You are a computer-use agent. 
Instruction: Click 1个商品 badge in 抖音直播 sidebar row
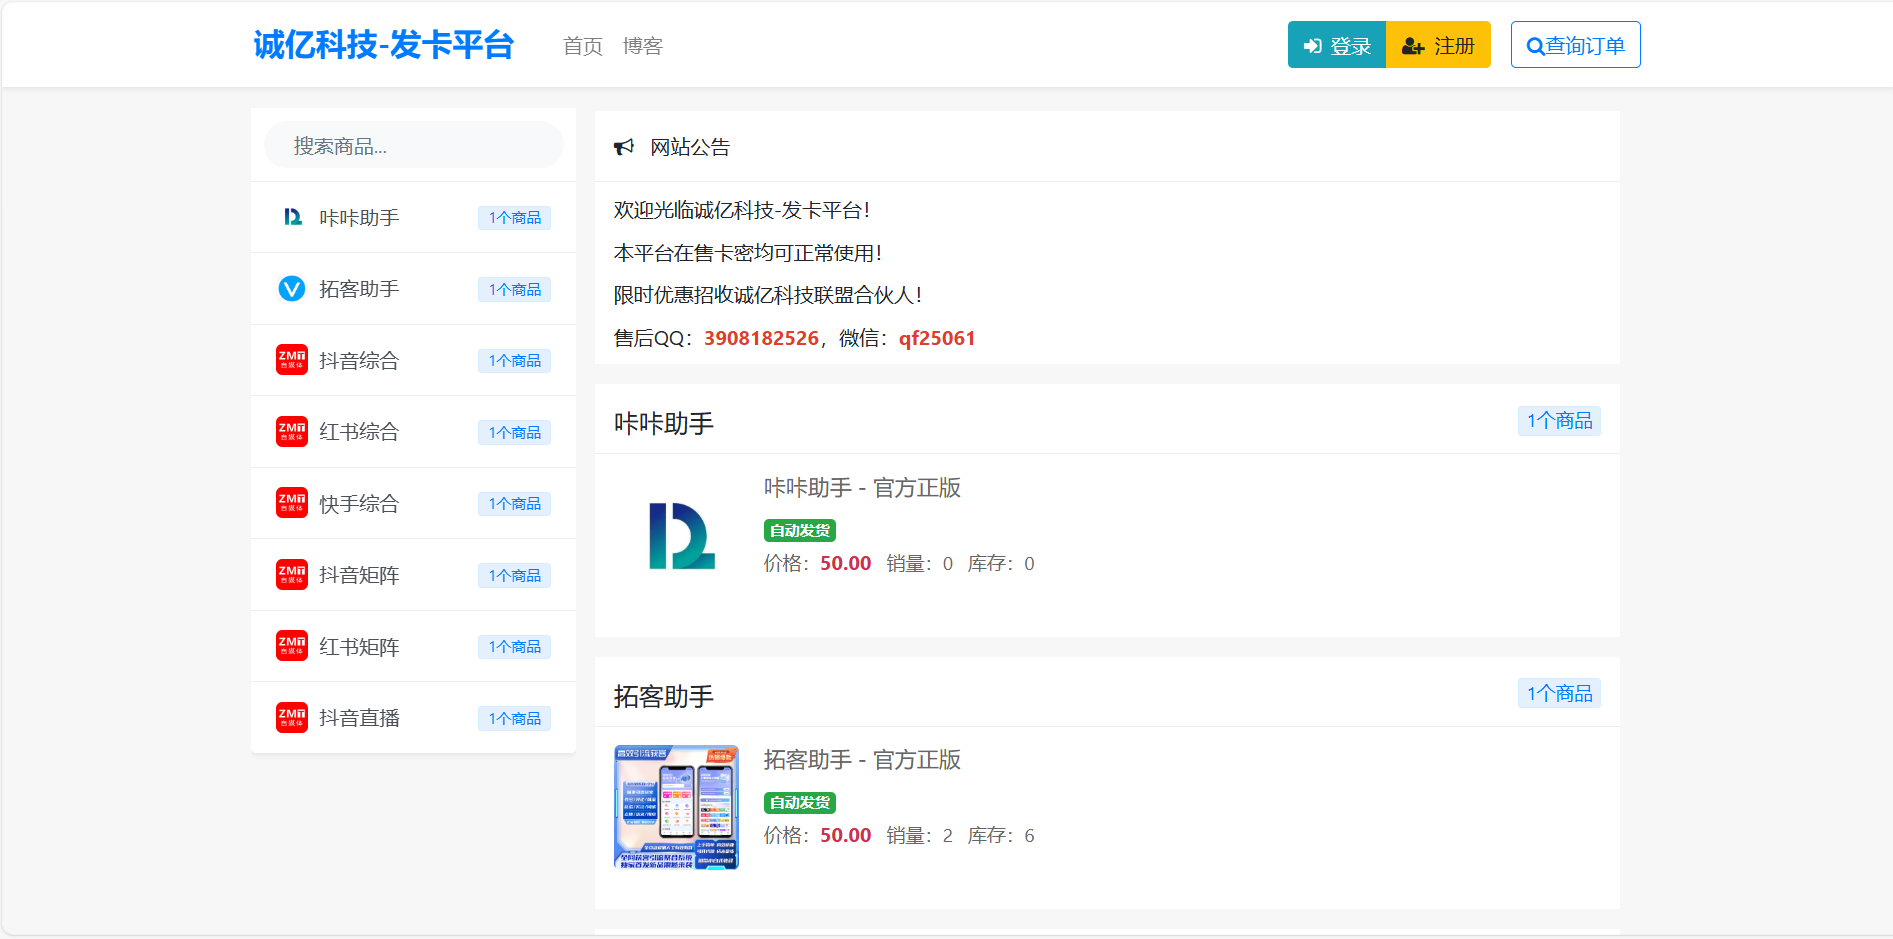(x=514, y=719)
